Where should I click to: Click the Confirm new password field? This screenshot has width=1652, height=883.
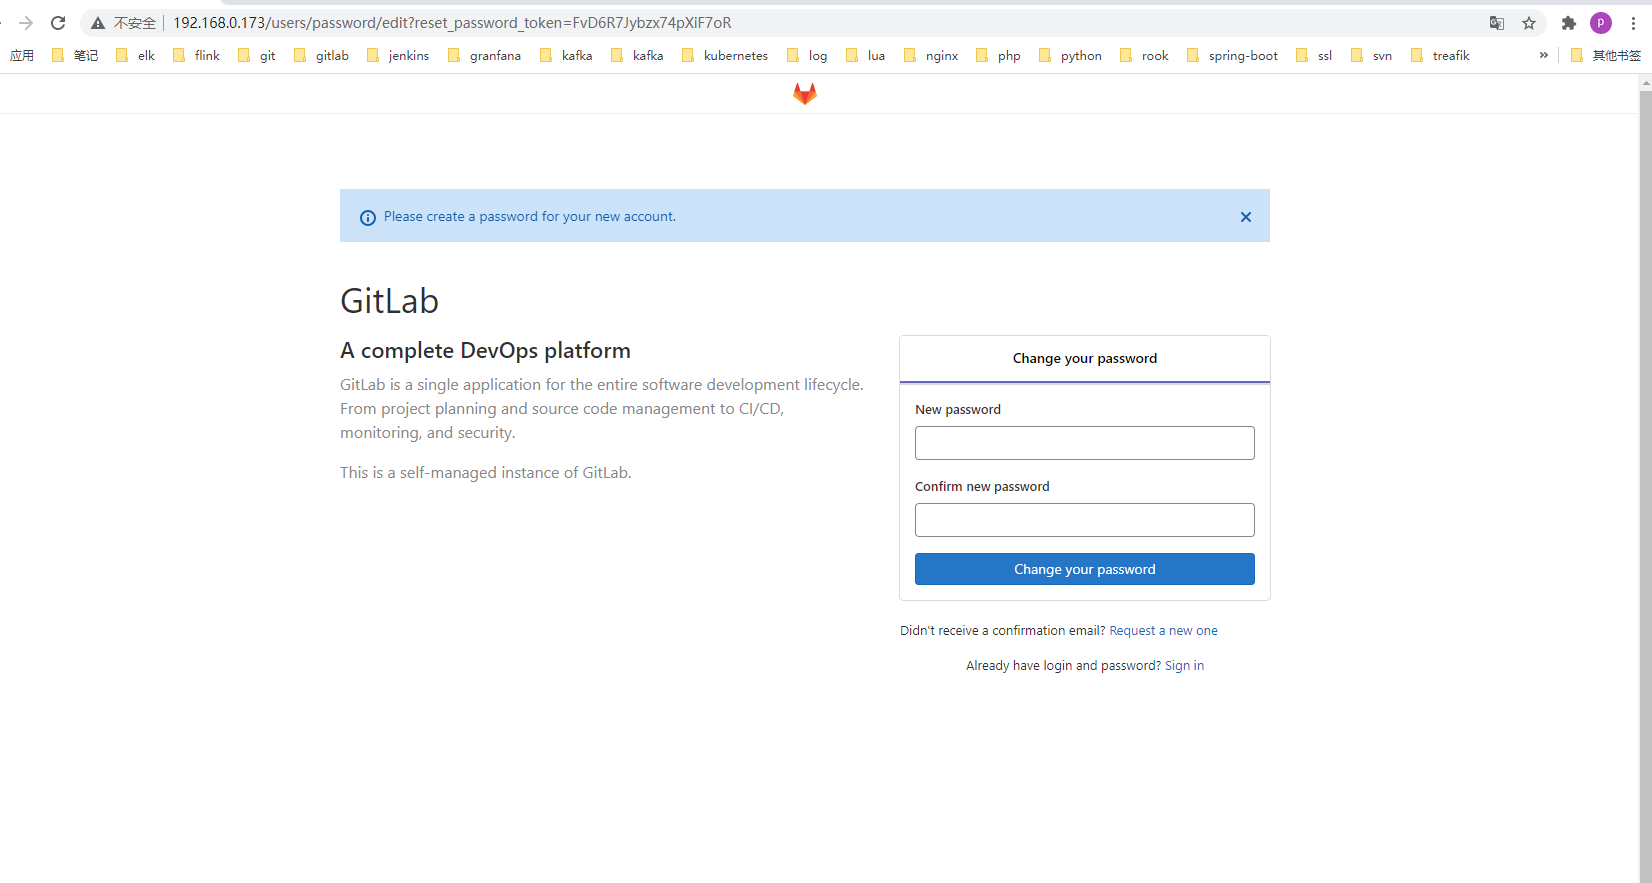(x=1085, y=520)
